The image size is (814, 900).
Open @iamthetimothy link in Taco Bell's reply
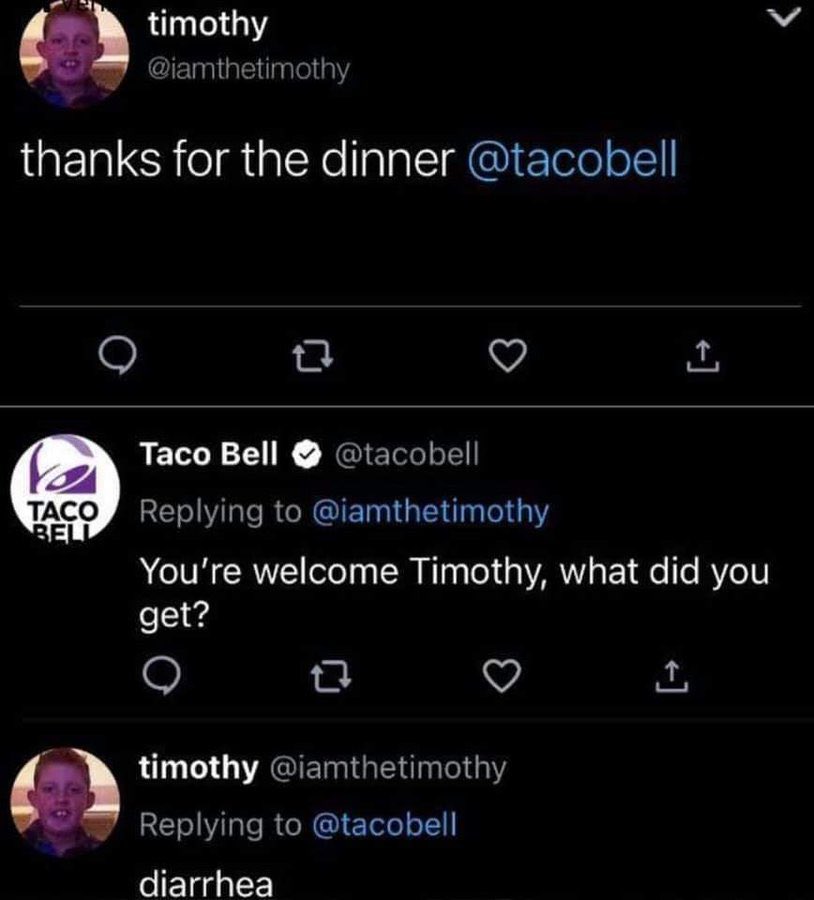tap(430, 512)
